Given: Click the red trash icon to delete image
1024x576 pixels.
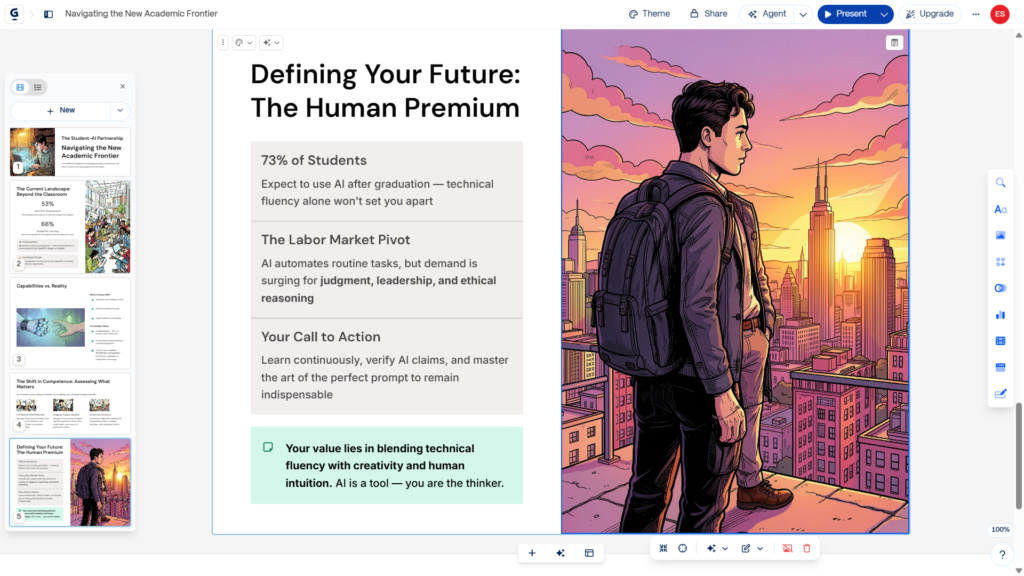Looking at the screenshot, I should coord(807,549).
